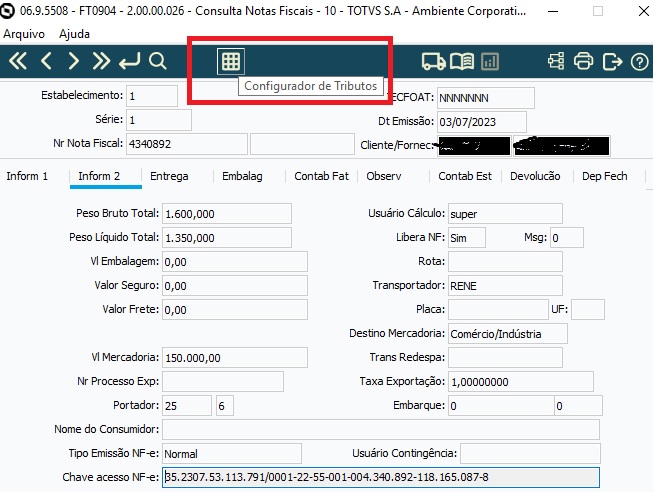
Task: Click the exit door icon
Action: coord(612,62)
